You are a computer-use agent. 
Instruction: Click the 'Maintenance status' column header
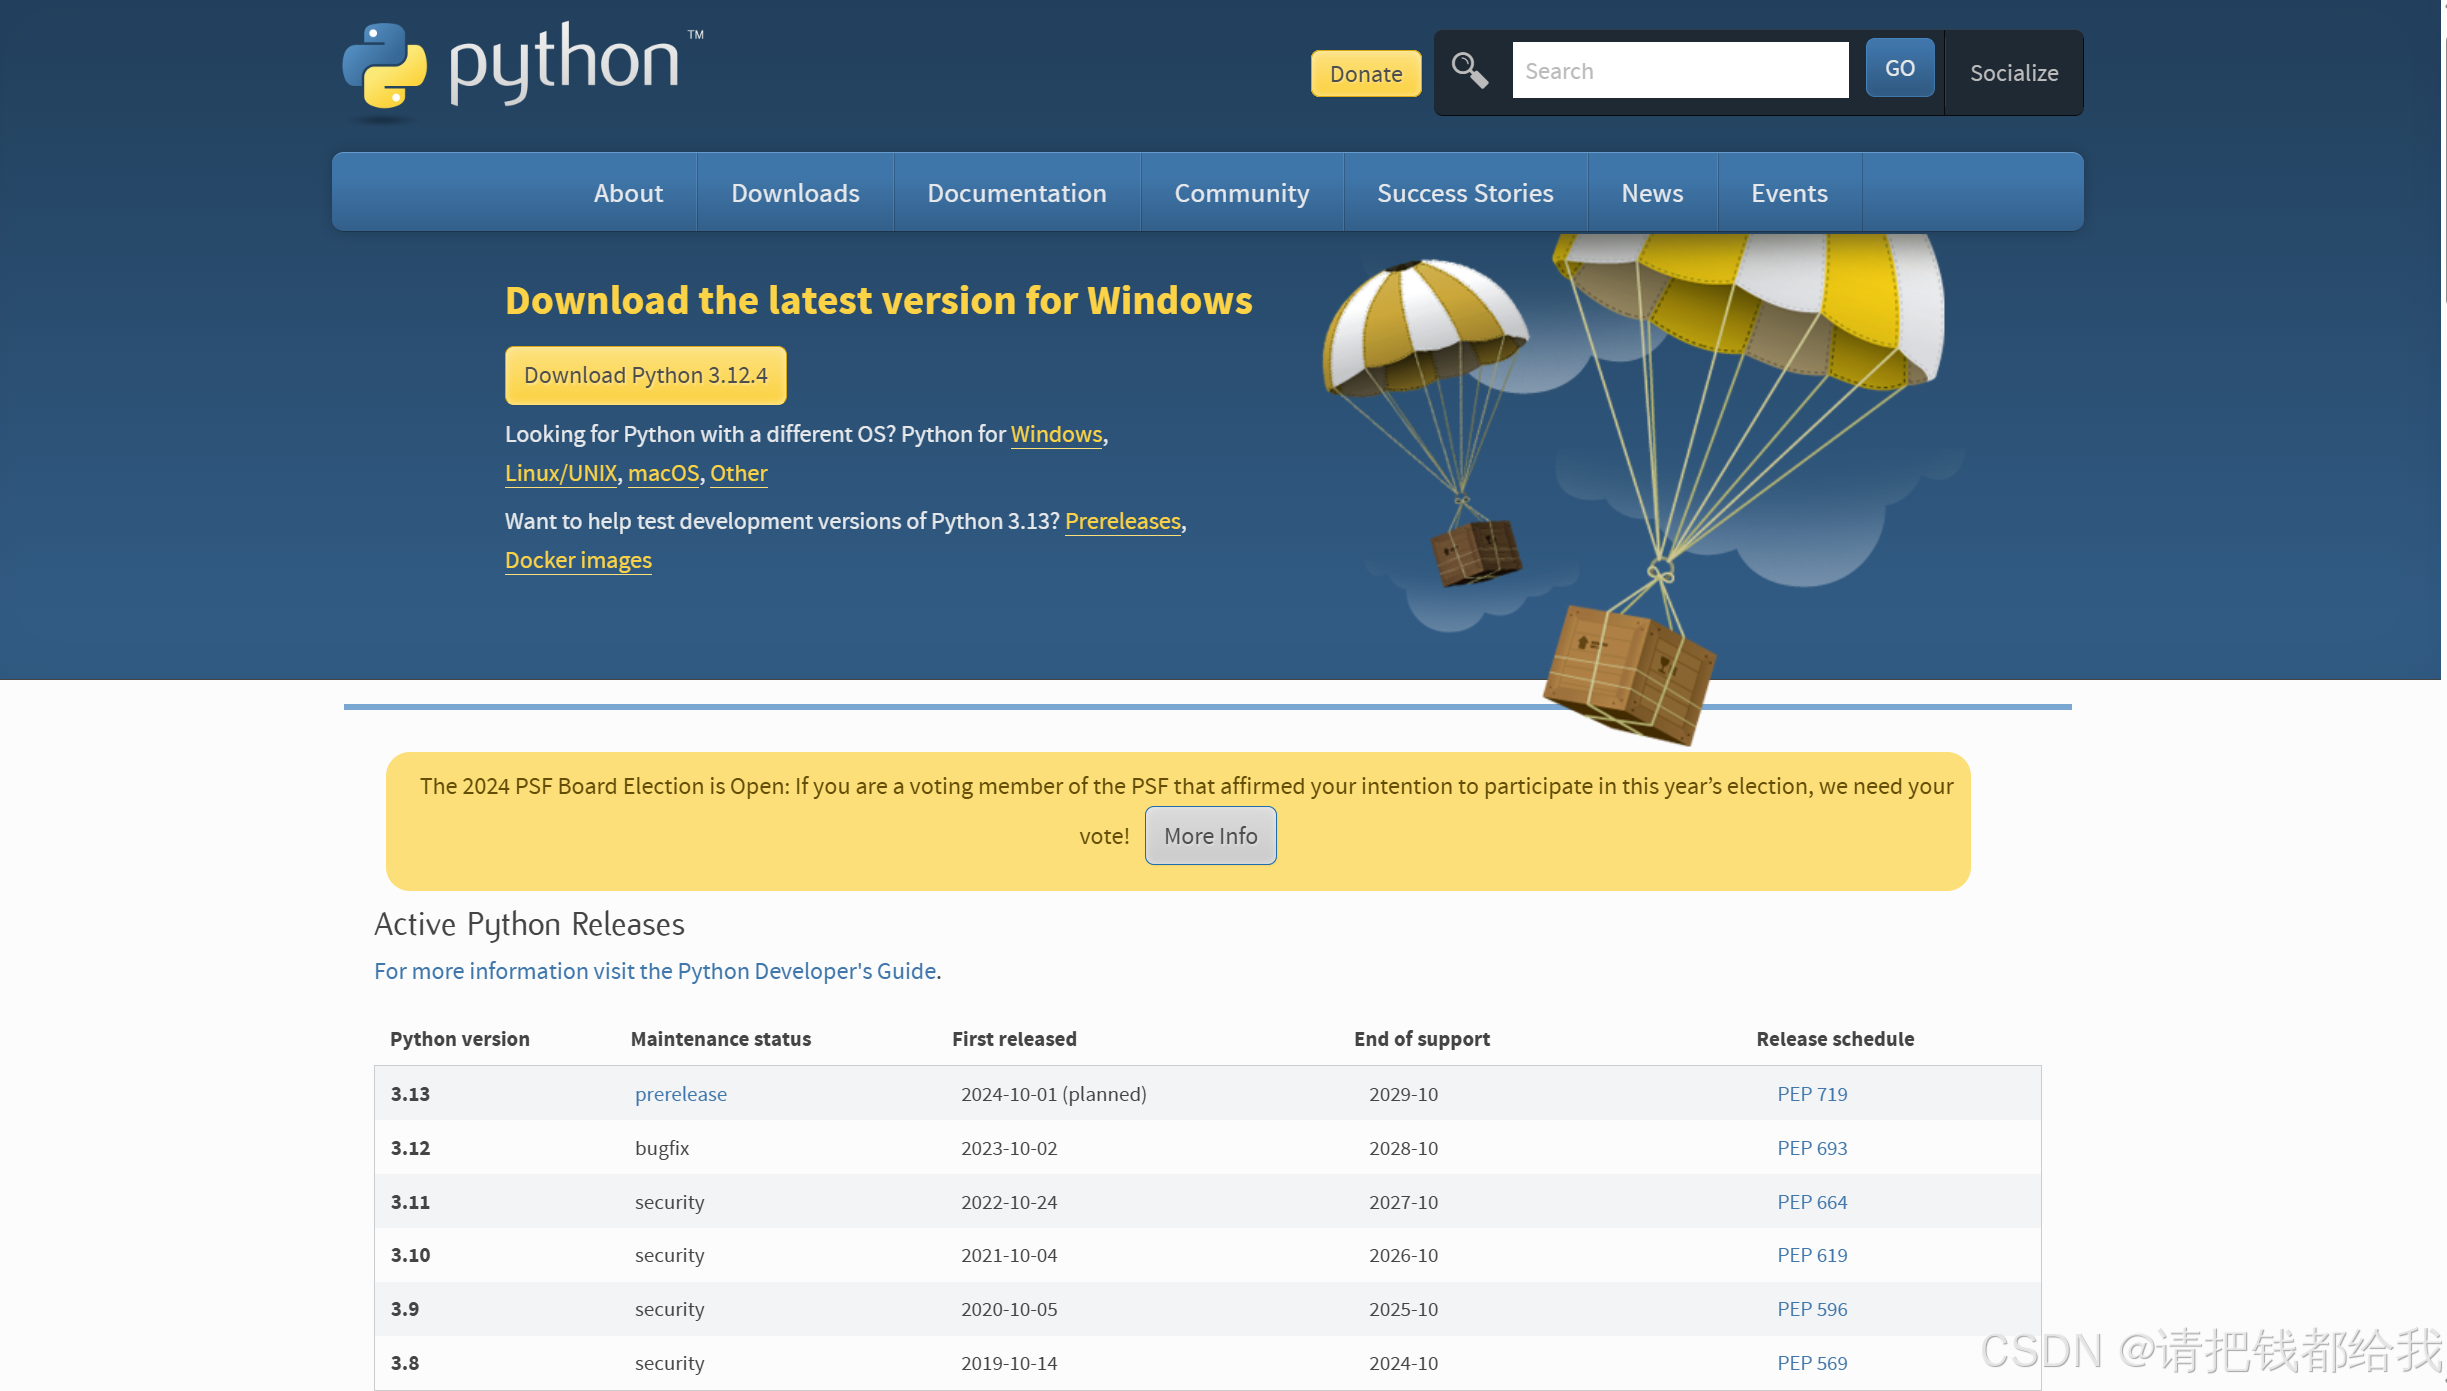tap(721, 1039)
